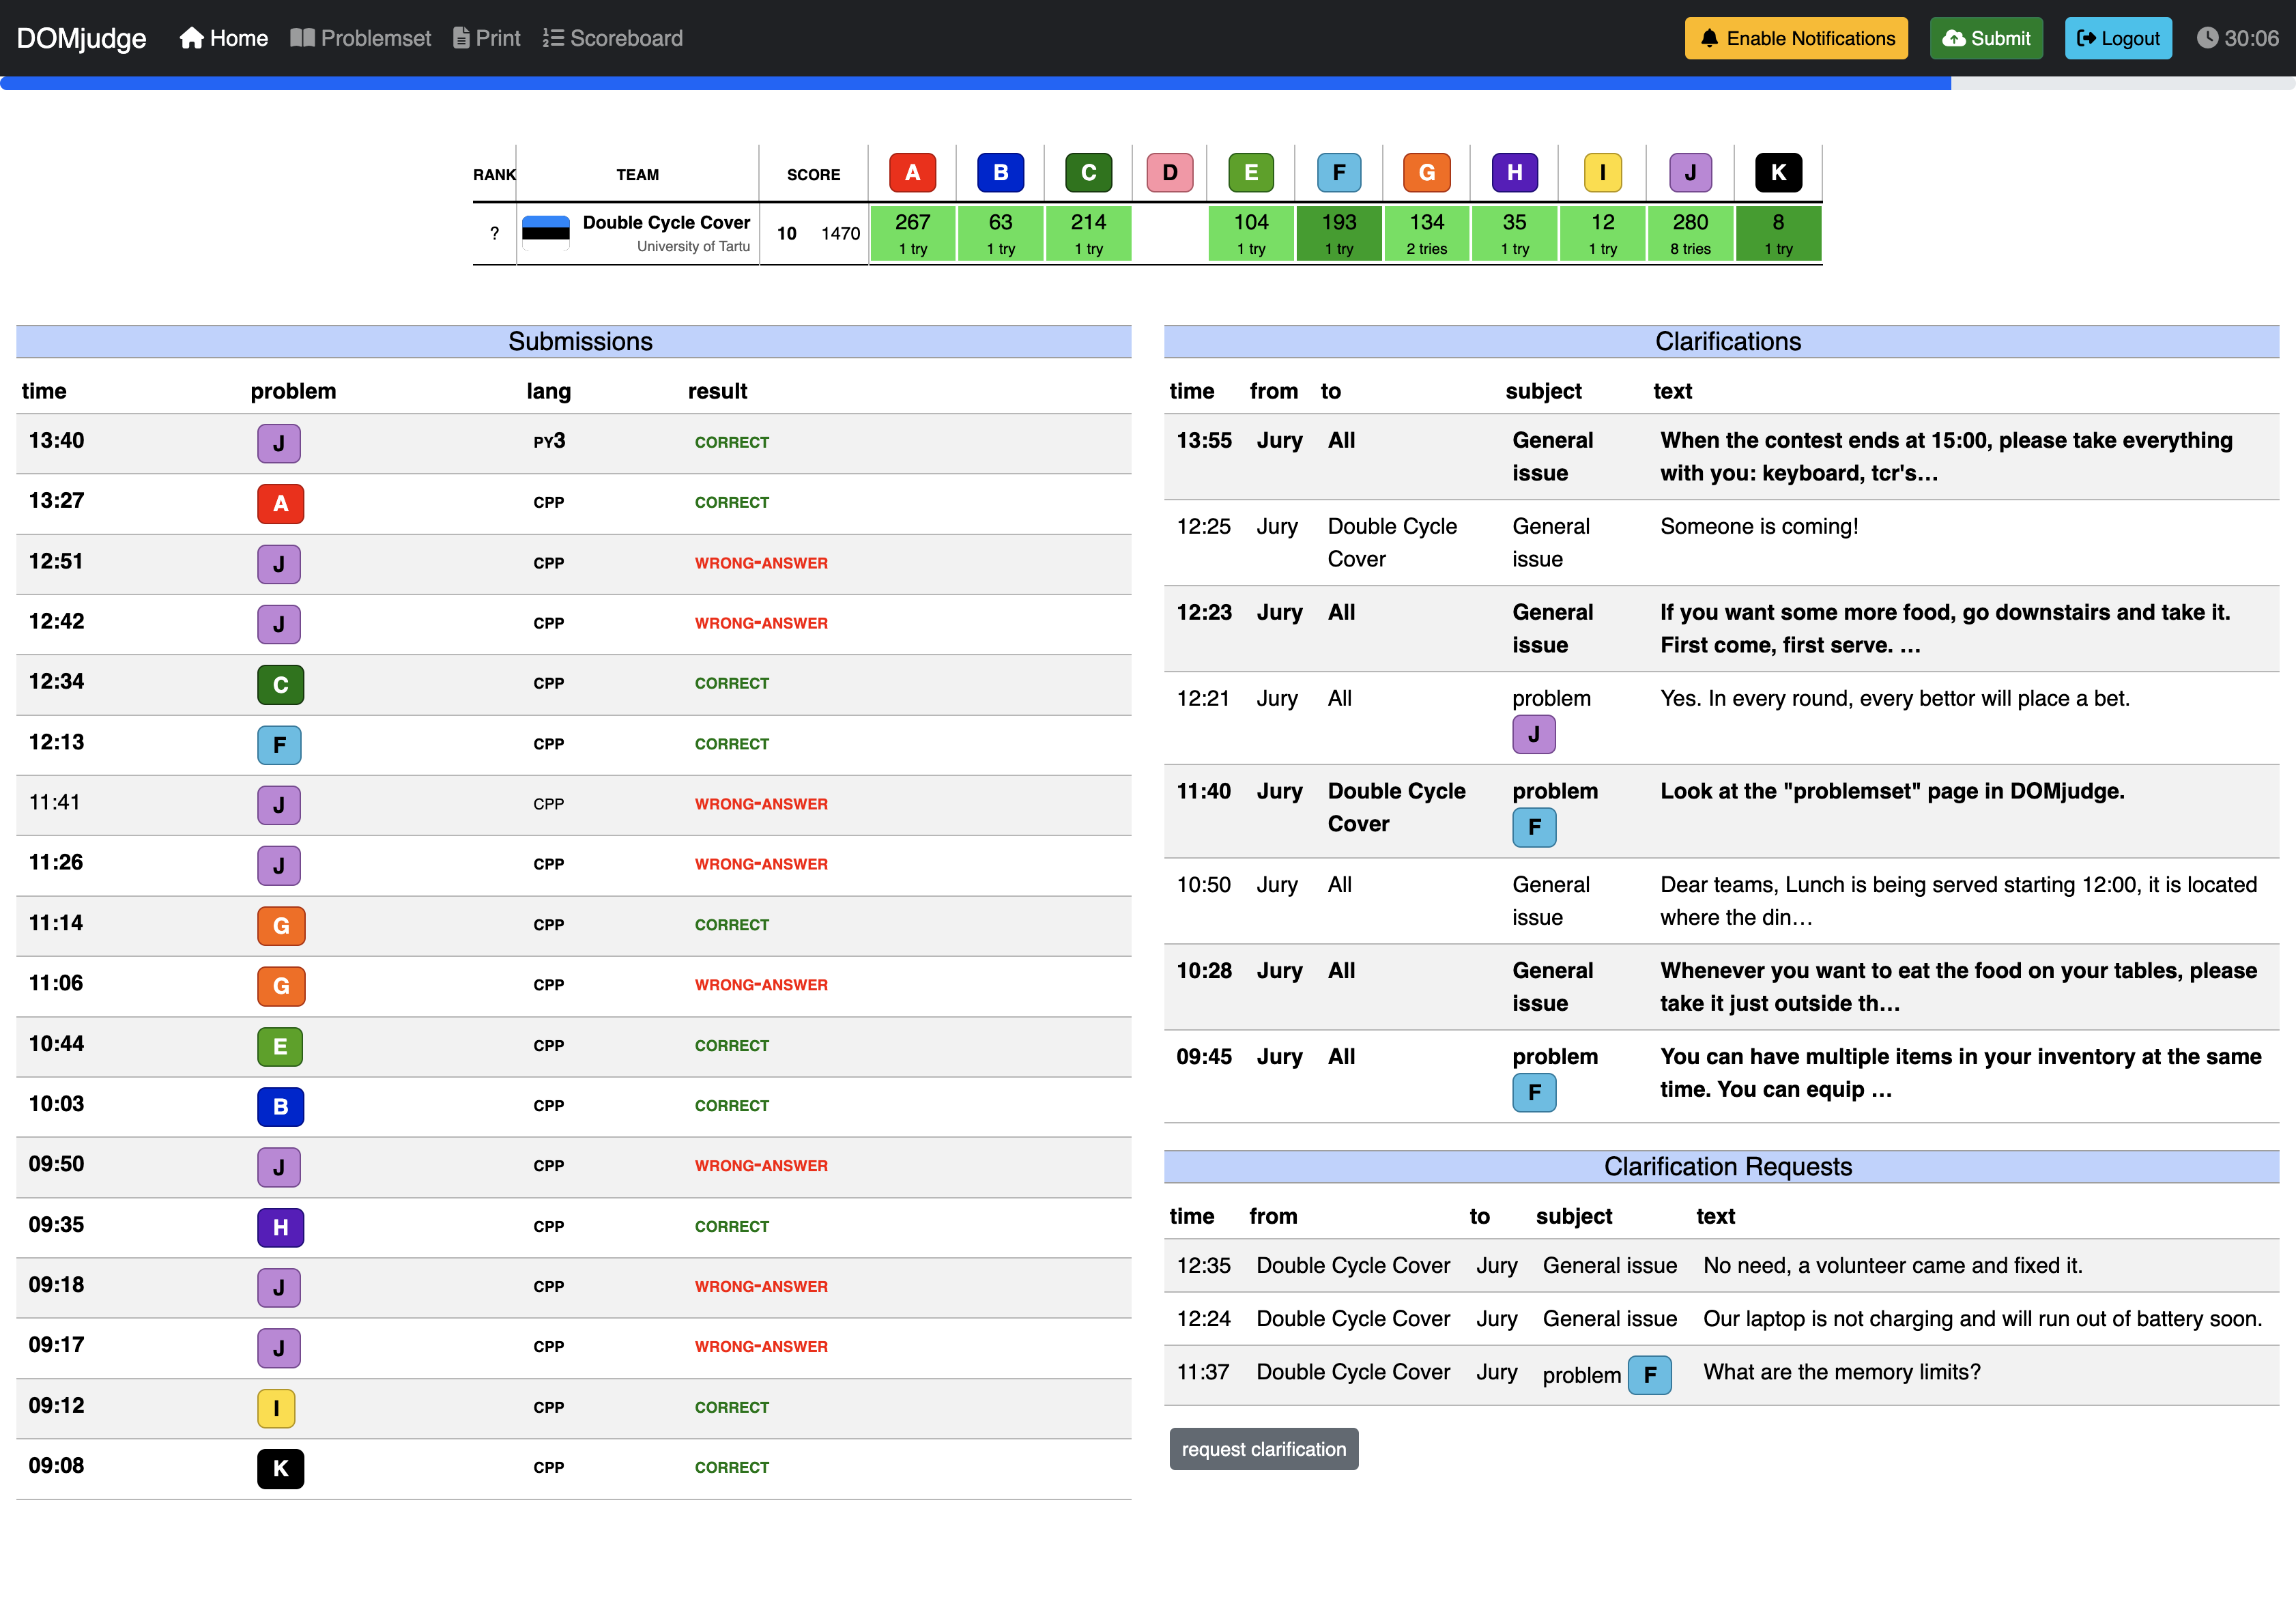Click problem D badge in scoreboard header
Viewport: 2296px width, 1608px height.
(1169, 173)
